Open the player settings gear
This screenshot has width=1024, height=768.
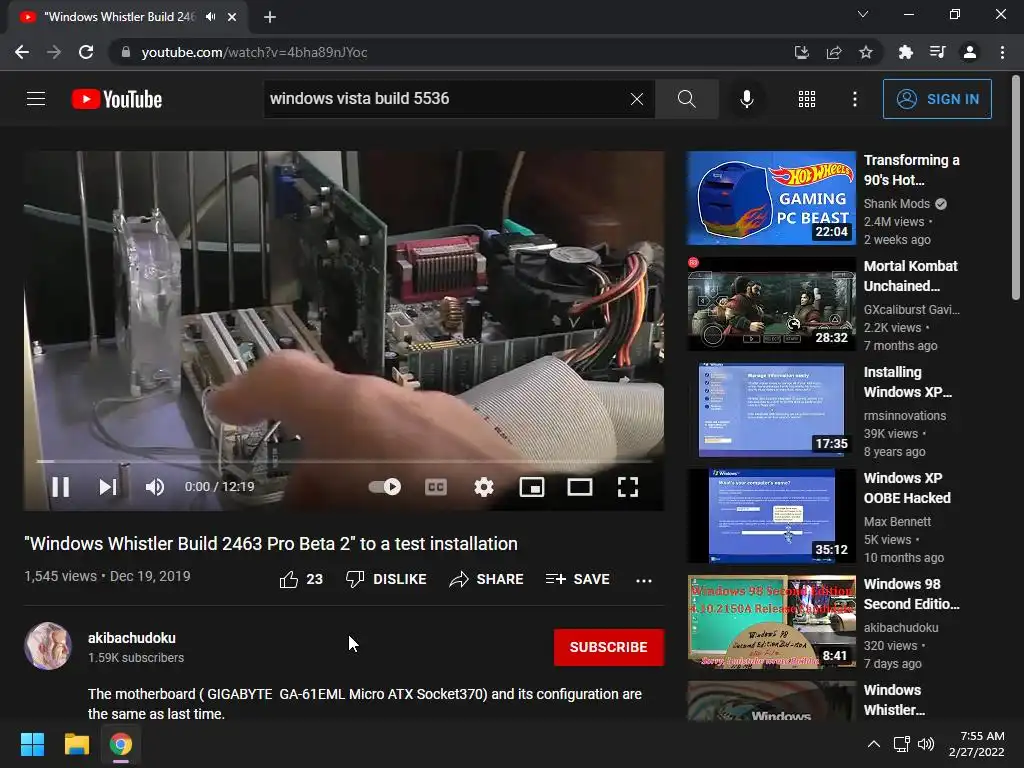(484, 487)
